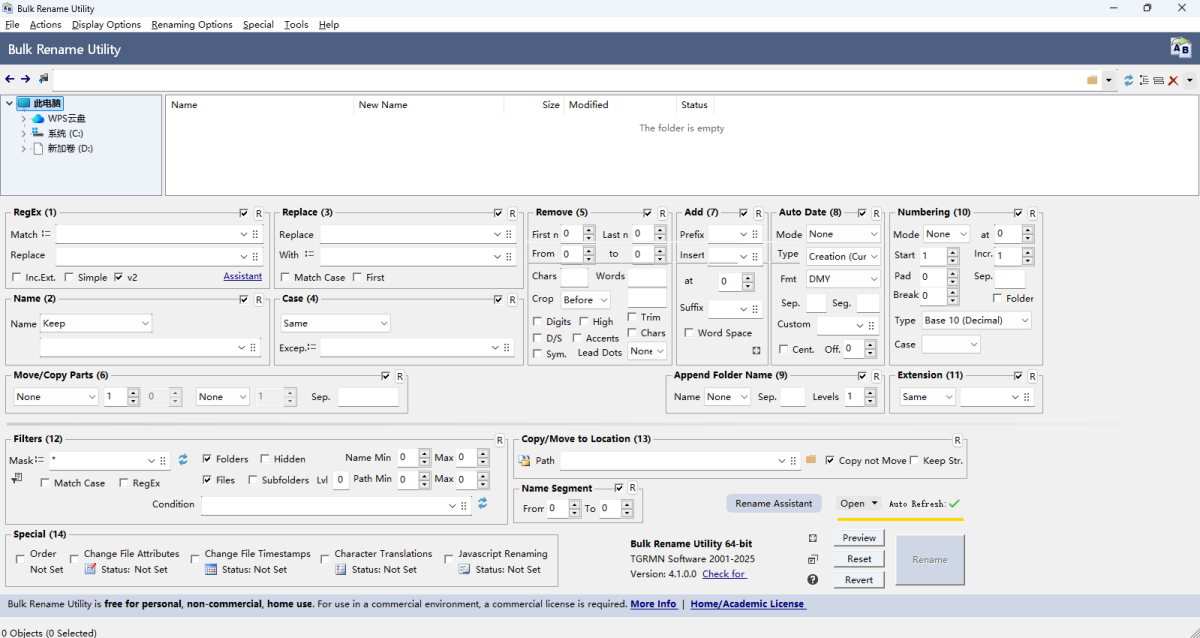
Task: Click the Rename Assistant button
Action: pos(773,504)
